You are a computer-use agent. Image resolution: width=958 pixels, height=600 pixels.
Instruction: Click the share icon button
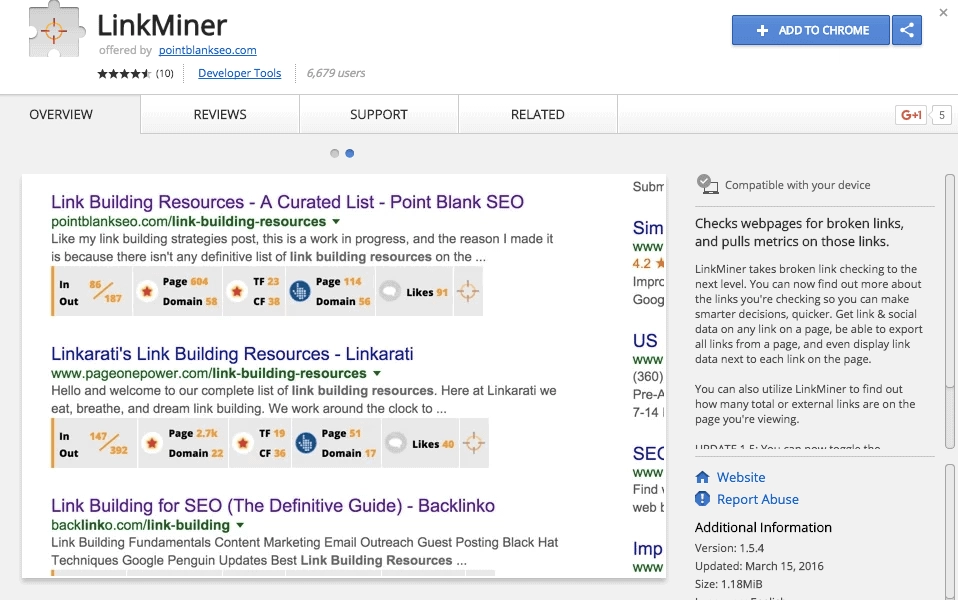(x=907, y=30)
